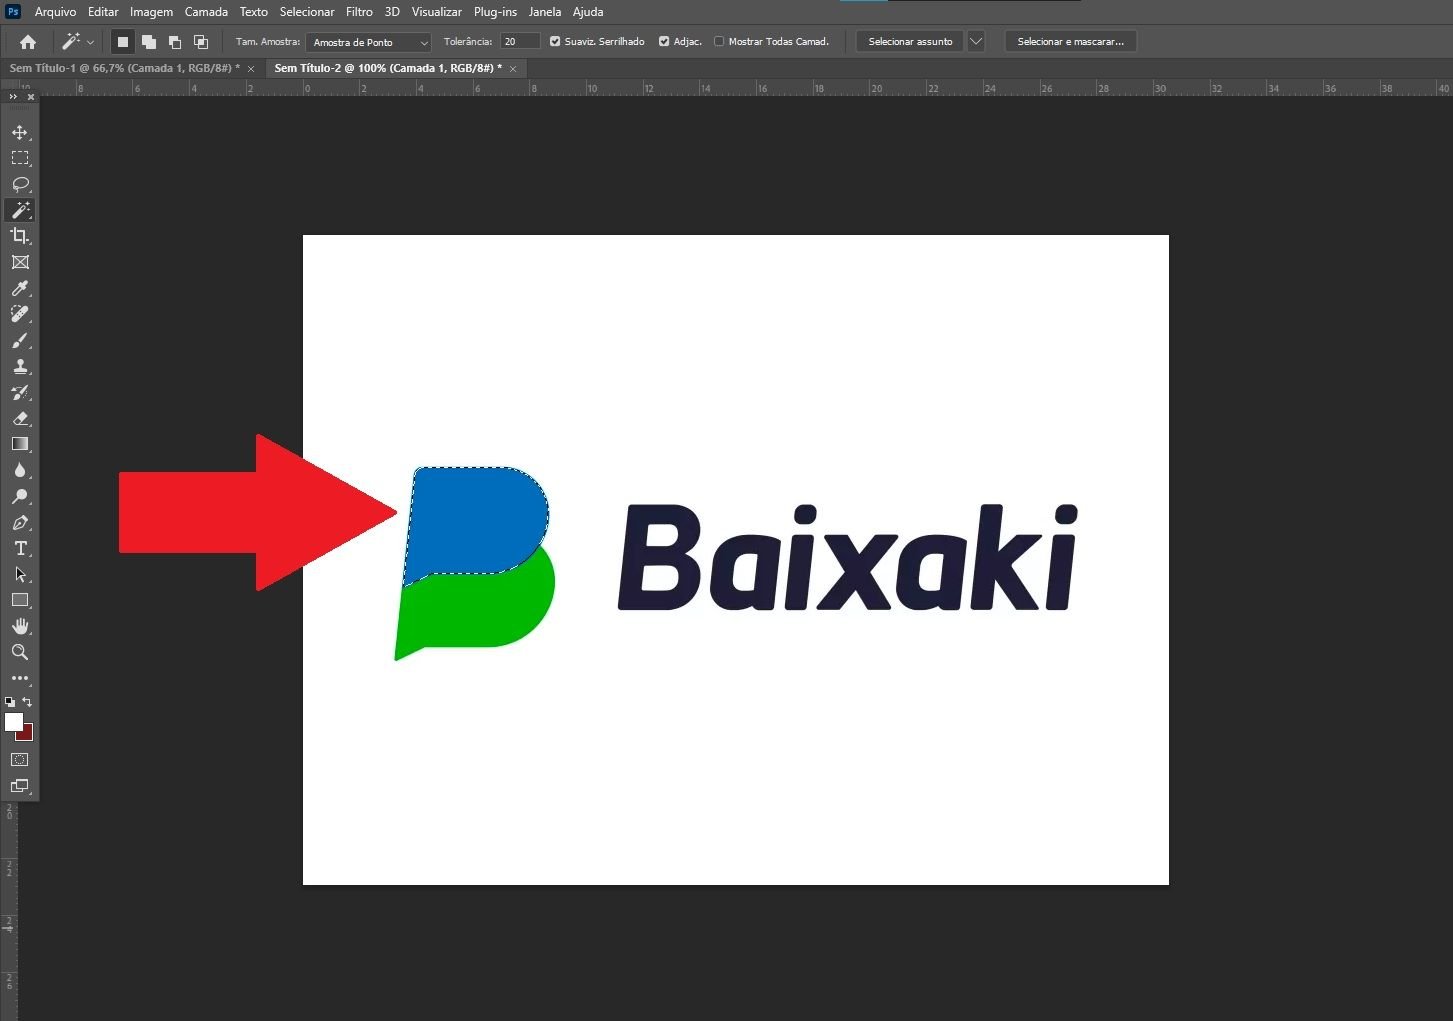Screen dimensions: 1453x1021
Task: Toggle Quick Mask mode
Action: 20,760
